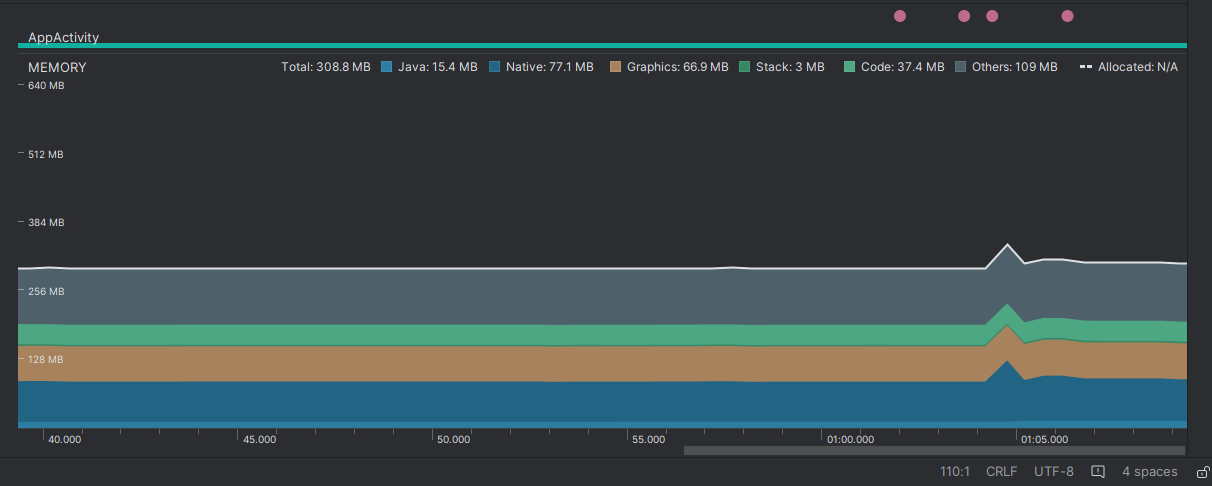
Task: Click the Others legend color square
Action: 961,67
